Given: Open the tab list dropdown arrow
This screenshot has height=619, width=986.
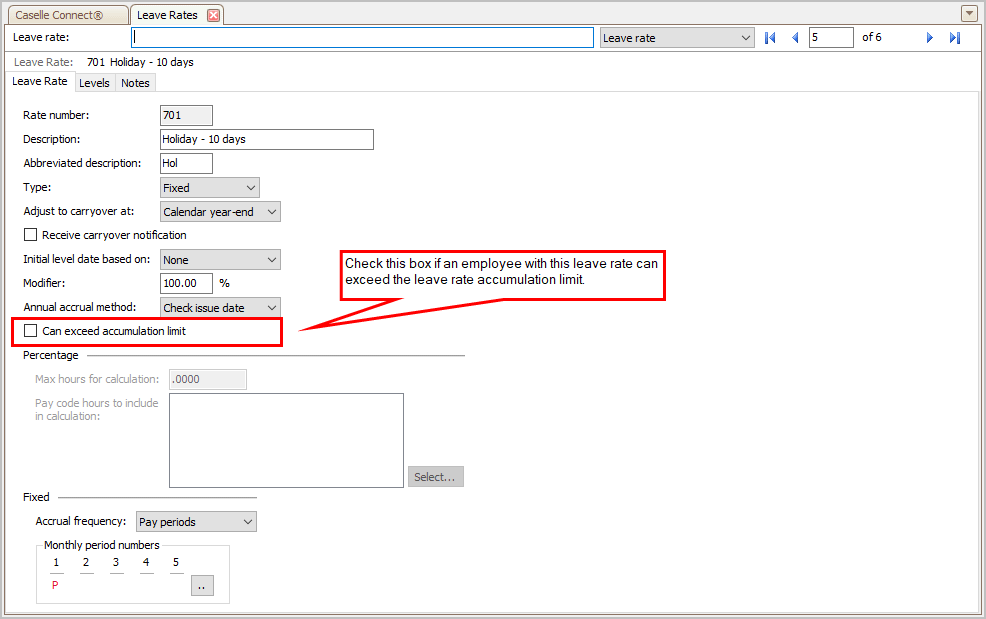Looking at the screenshot, I should pyautogui.click(x=969, y=13).
